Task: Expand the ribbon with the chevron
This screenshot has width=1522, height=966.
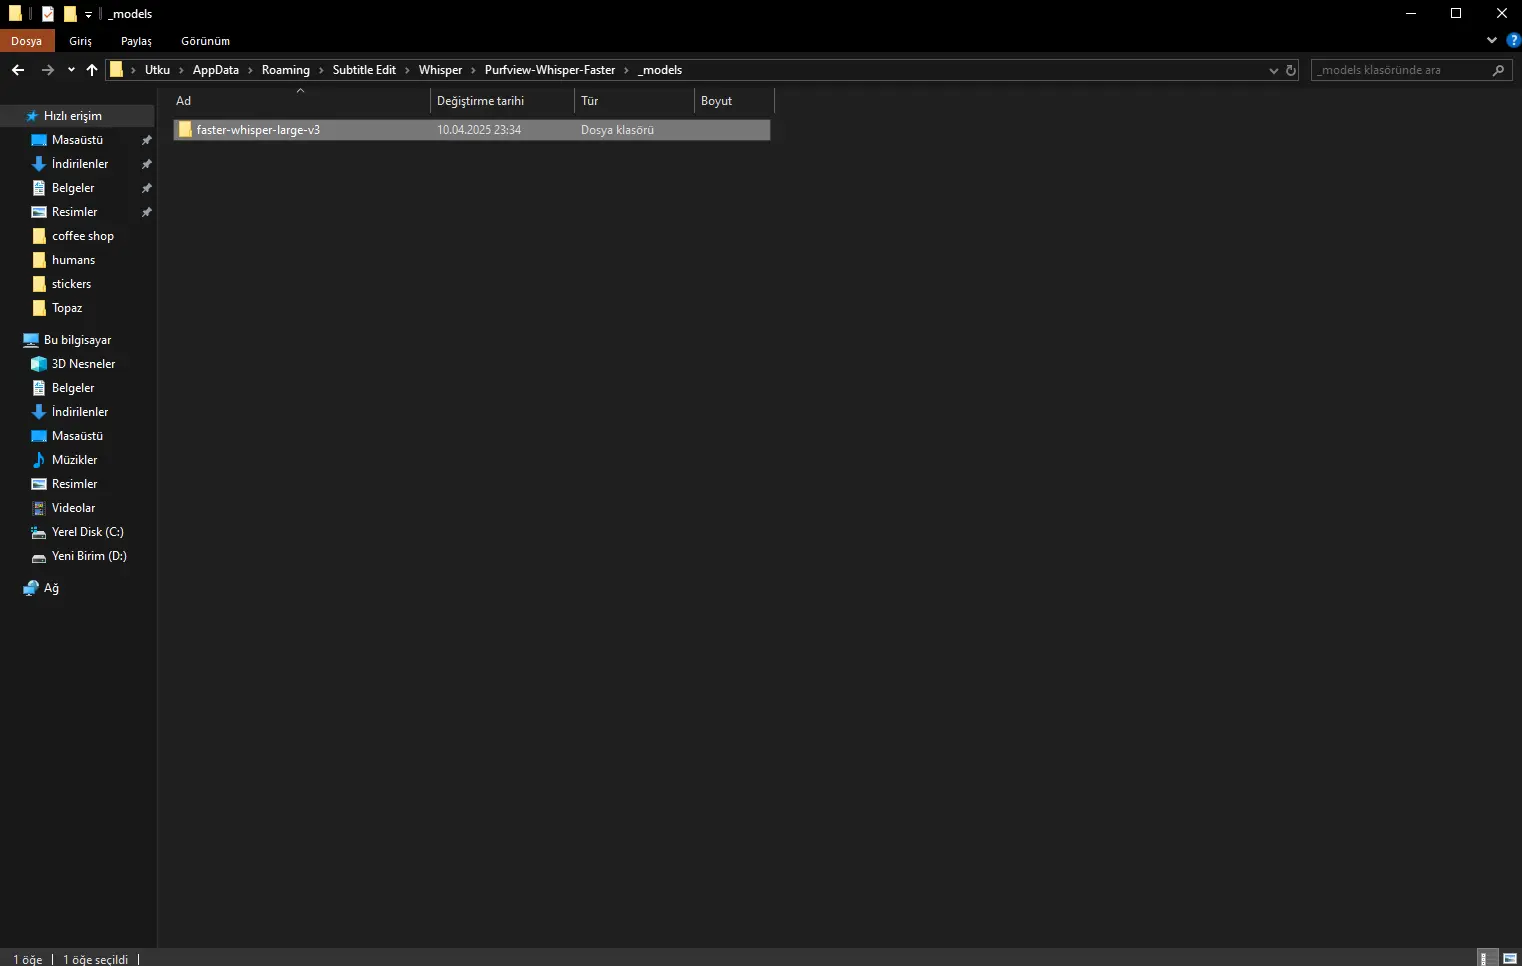Action: (x=1491, y=40)
